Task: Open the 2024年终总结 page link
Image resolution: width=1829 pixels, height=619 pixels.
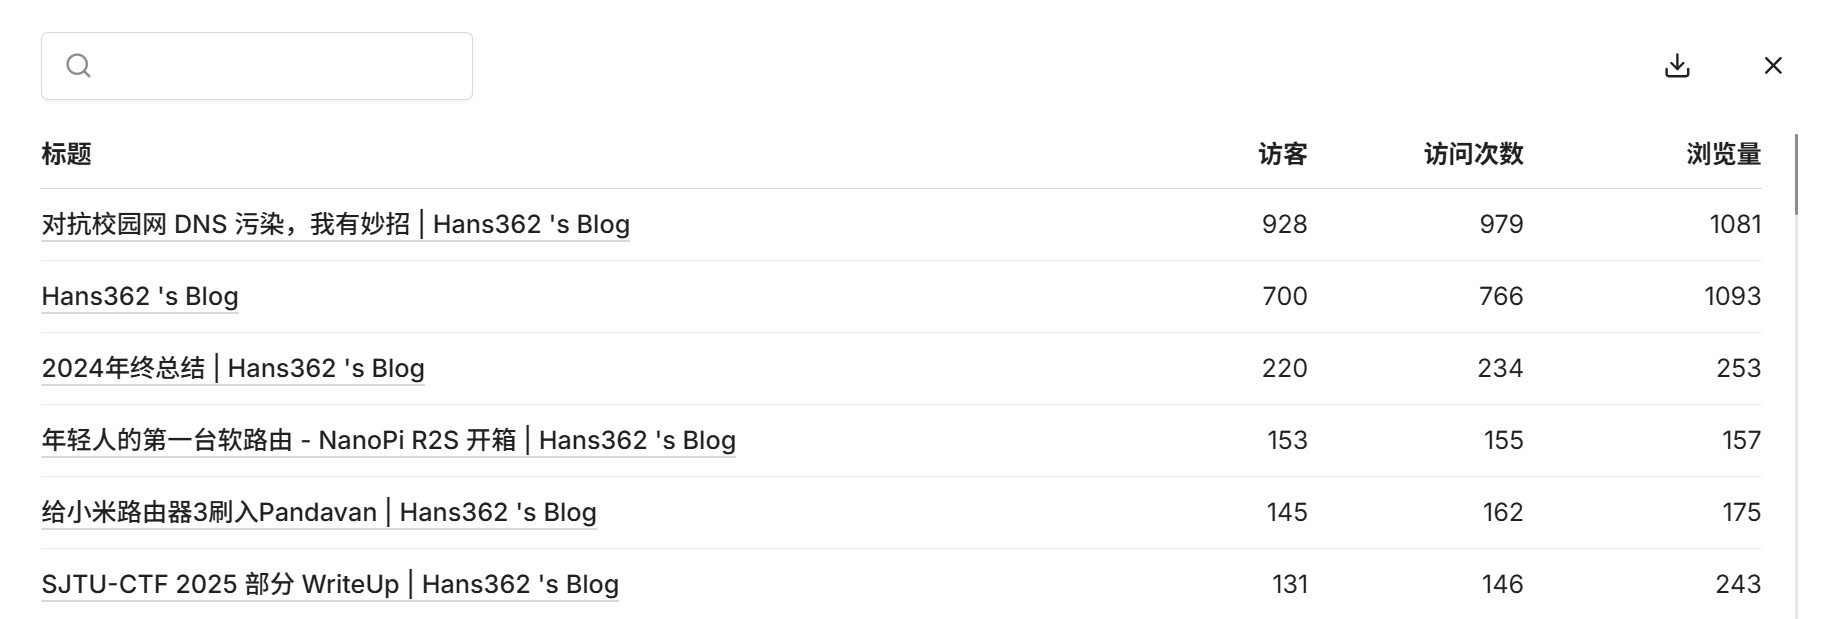Action: [x=233, y=368]
